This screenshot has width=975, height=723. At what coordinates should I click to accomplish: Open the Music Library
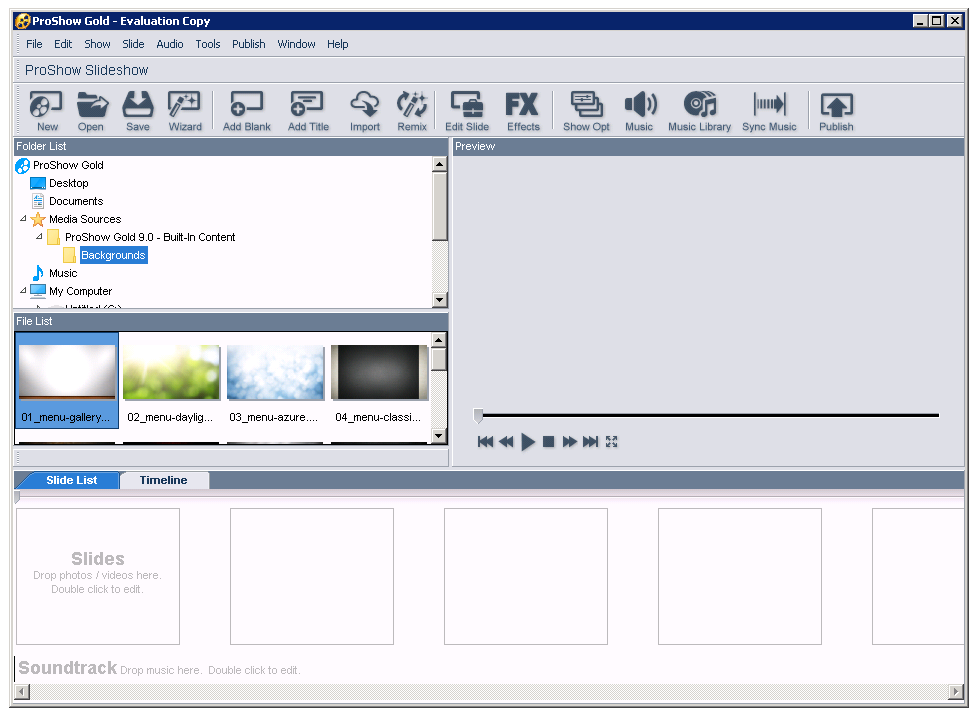coord(700,111)
